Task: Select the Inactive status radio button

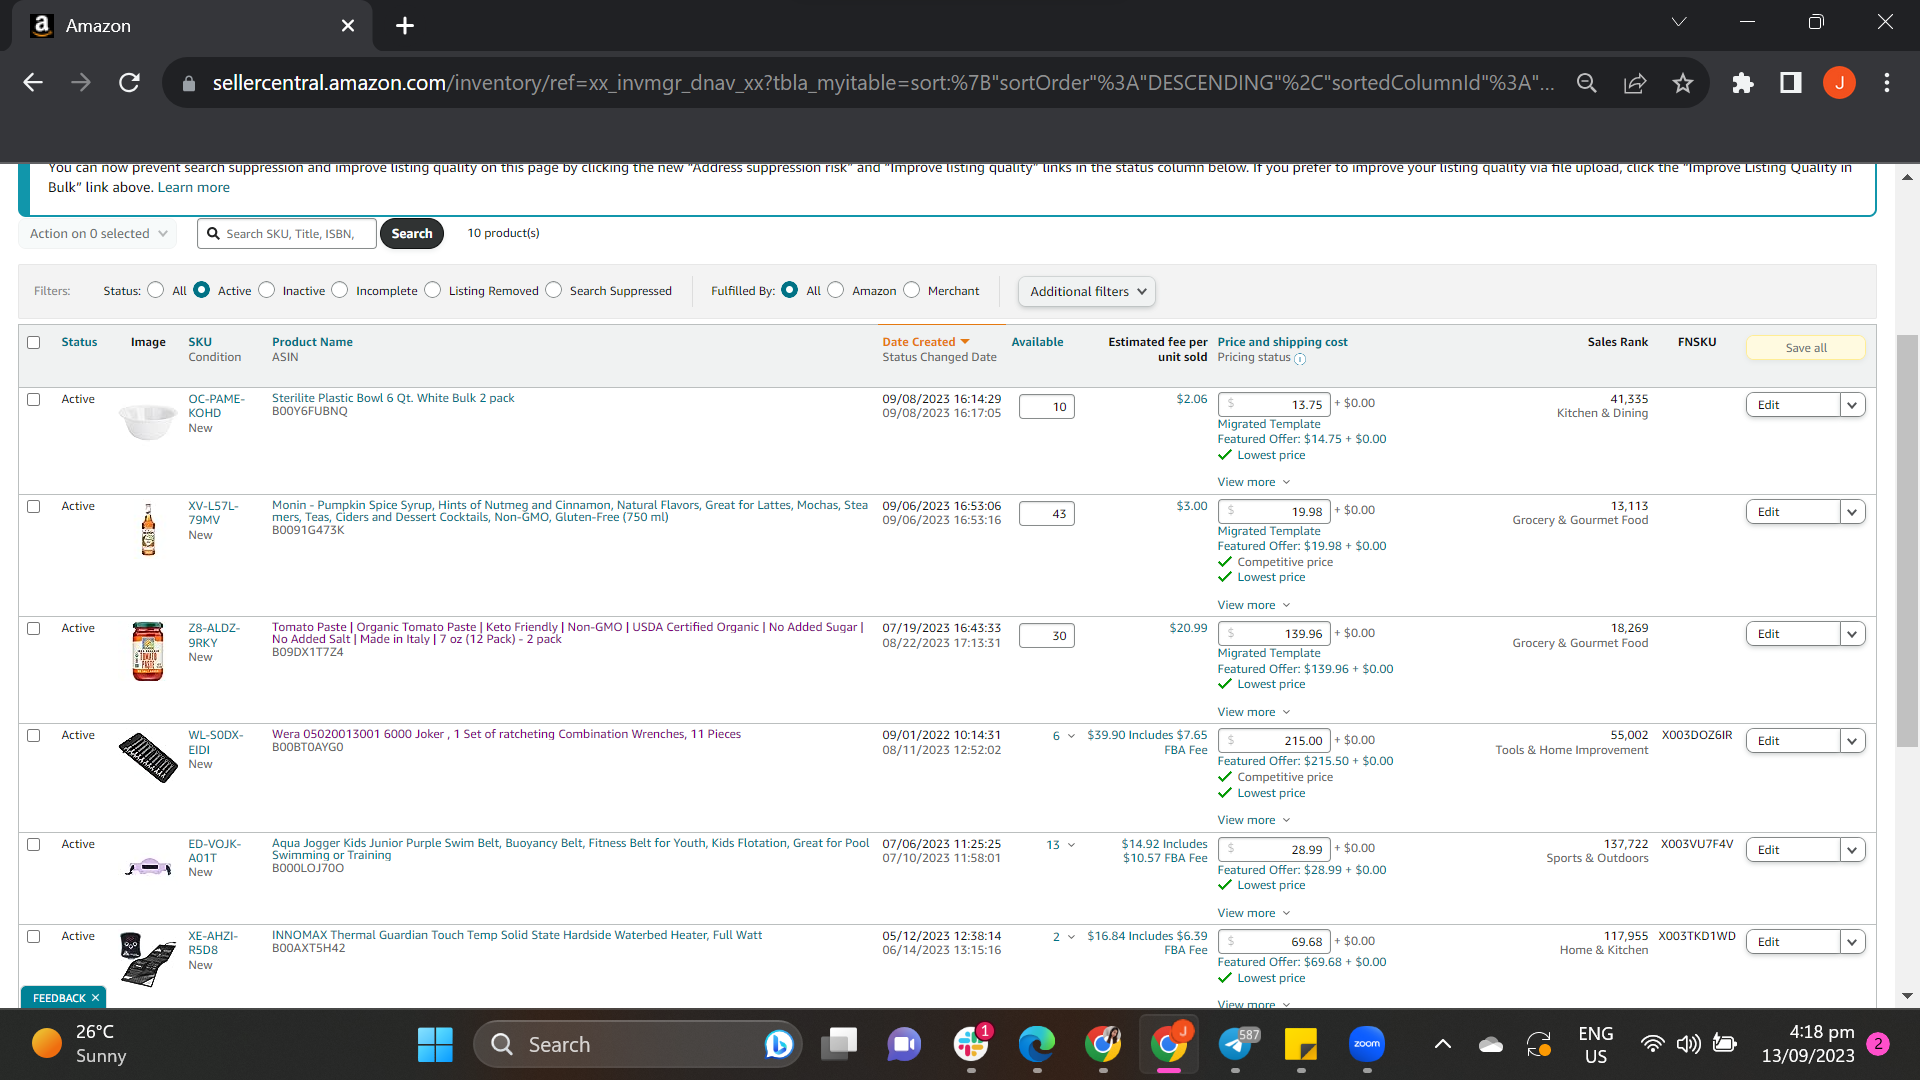Action: pos(267,290)
